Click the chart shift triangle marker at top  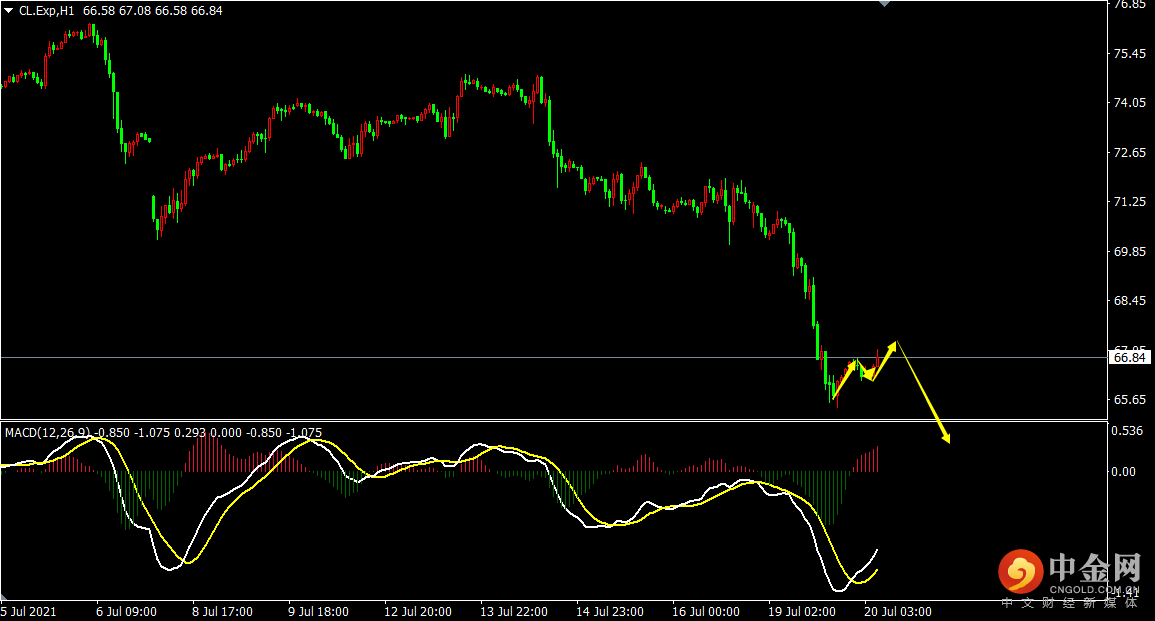coord(883,4)
